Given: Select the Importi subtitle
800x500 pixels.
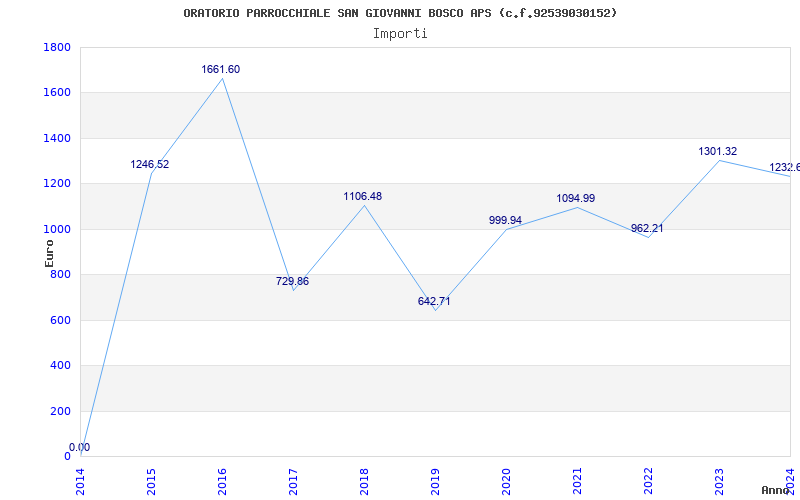Looking at the screenshot, I should [400, 34].
